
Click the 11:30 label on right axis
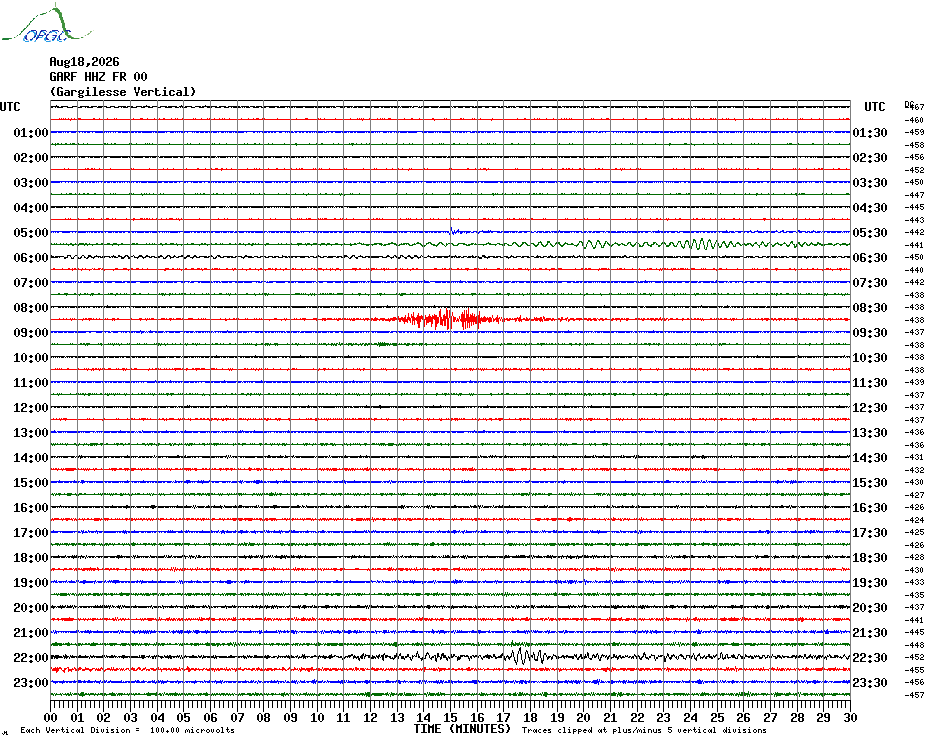point(870,383)
